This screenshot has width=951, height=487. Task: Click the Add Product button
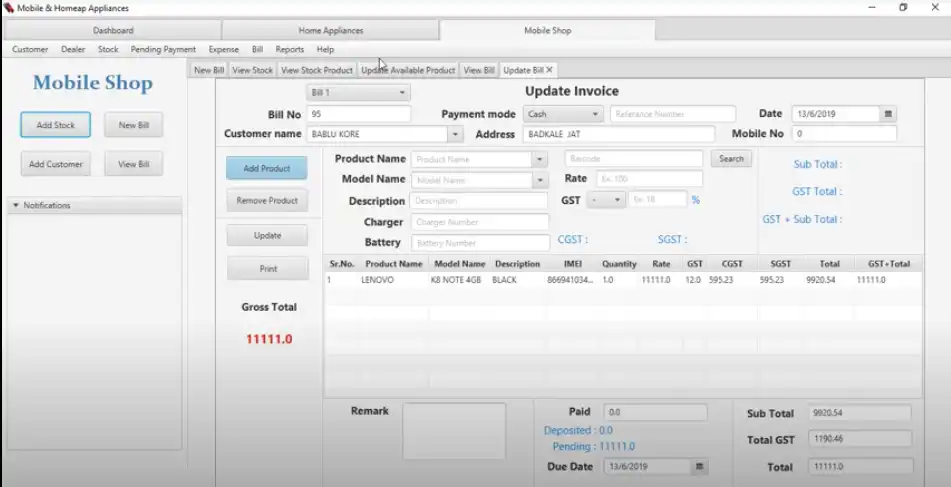(267, 168)
